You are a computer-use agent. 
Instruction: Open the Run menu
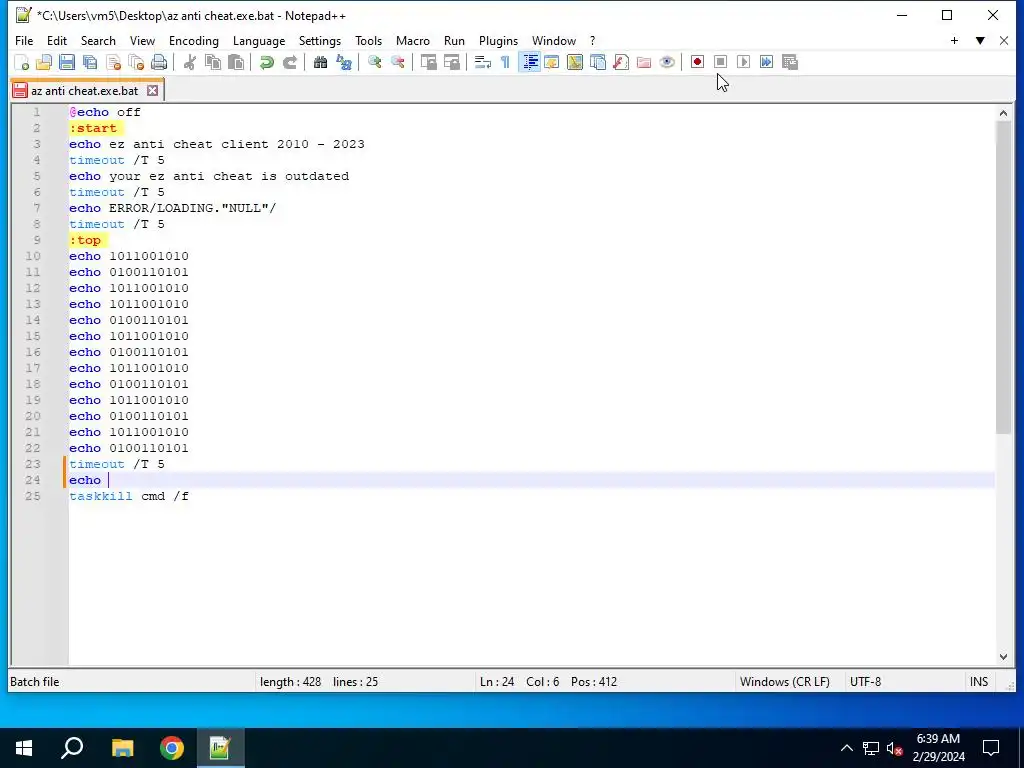click(454, 40)
